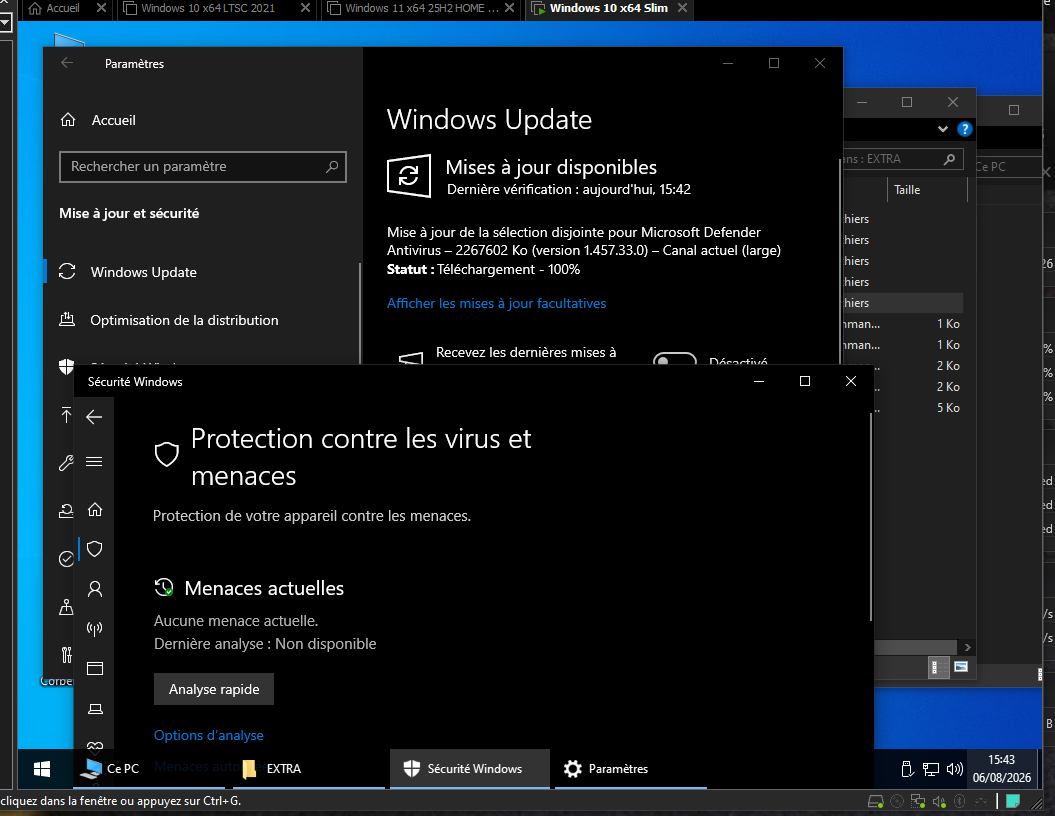This screenshot has width=1055, height=816.
Task: Click the VMware CD/DVD drive status icon
Action: tap(897, 801)
